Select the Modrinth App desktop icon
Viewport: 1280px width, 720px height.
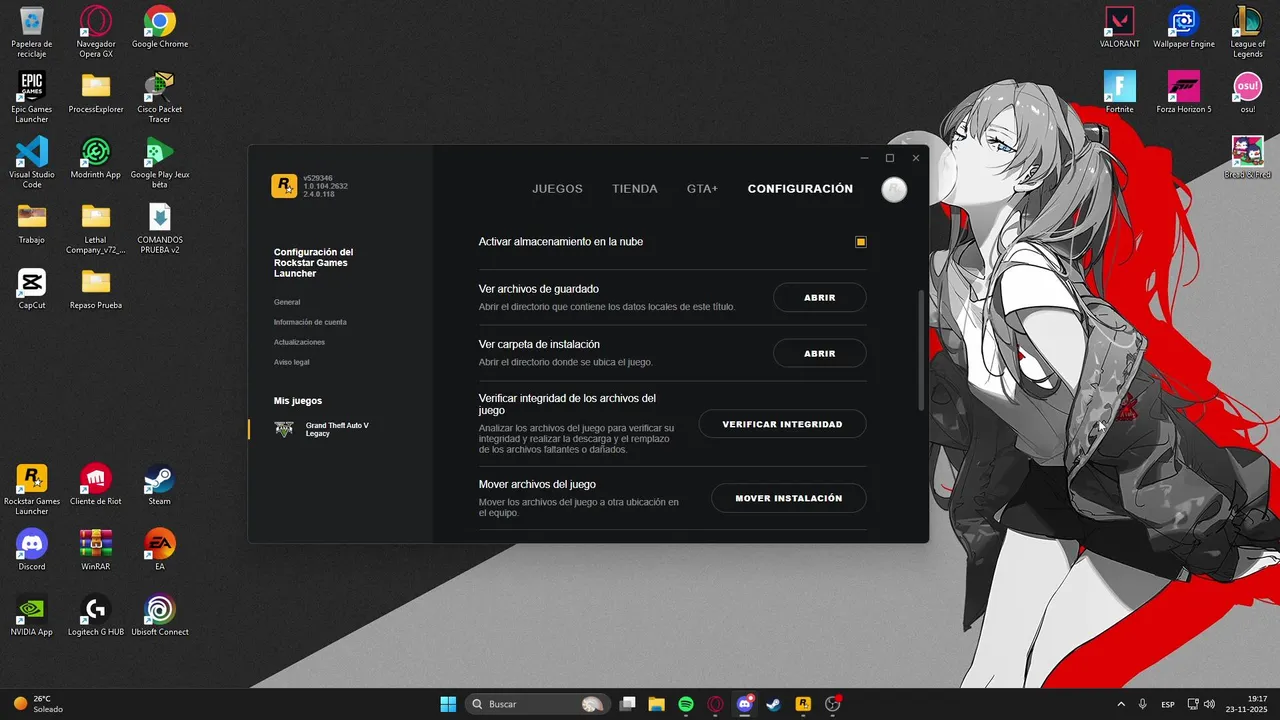(96, 158)
